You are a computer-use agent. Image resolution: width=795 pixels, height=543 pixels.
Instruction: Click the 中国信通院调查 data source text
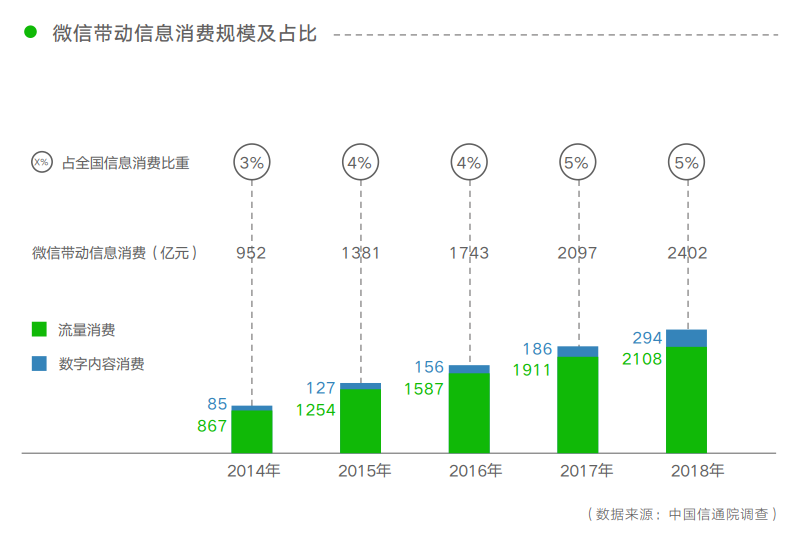(718, 514)
